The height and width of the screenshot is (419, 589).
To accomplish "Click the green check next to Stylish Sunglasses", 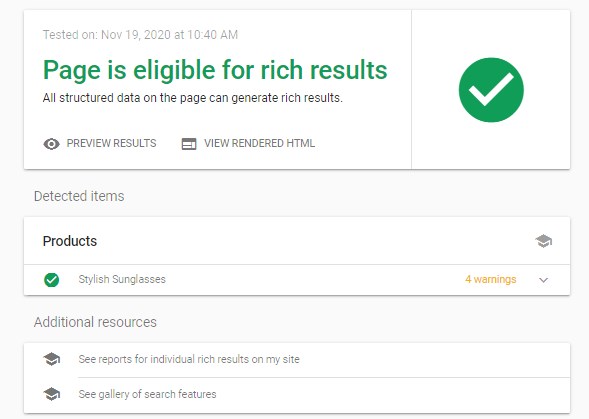I will 51,280.
